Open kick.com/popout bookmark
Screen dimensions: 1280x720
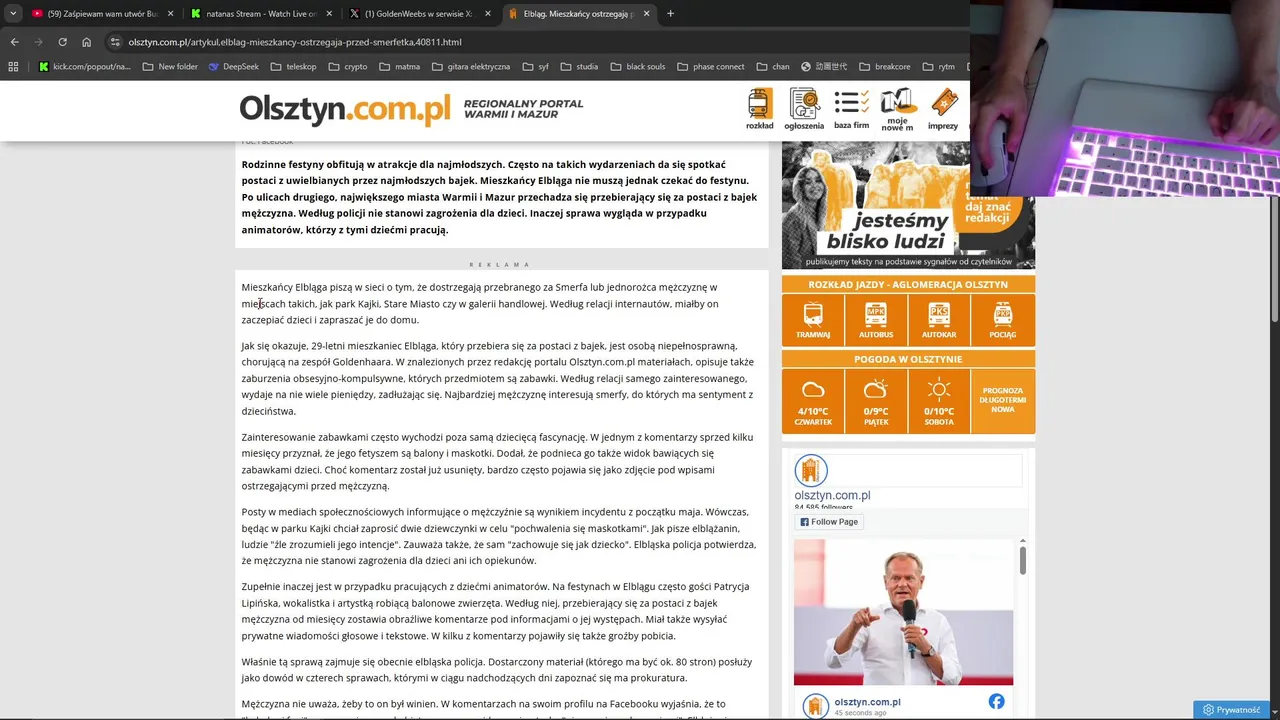click(85, 67)
